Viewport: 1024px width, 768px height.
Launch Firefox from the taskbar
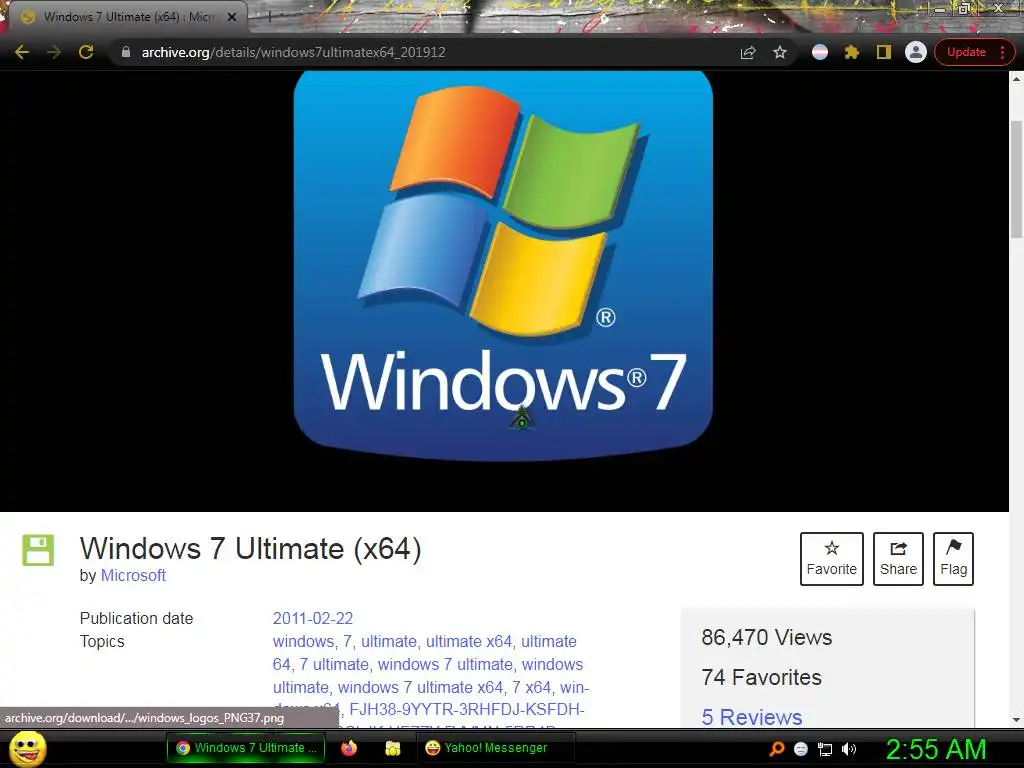349,748
